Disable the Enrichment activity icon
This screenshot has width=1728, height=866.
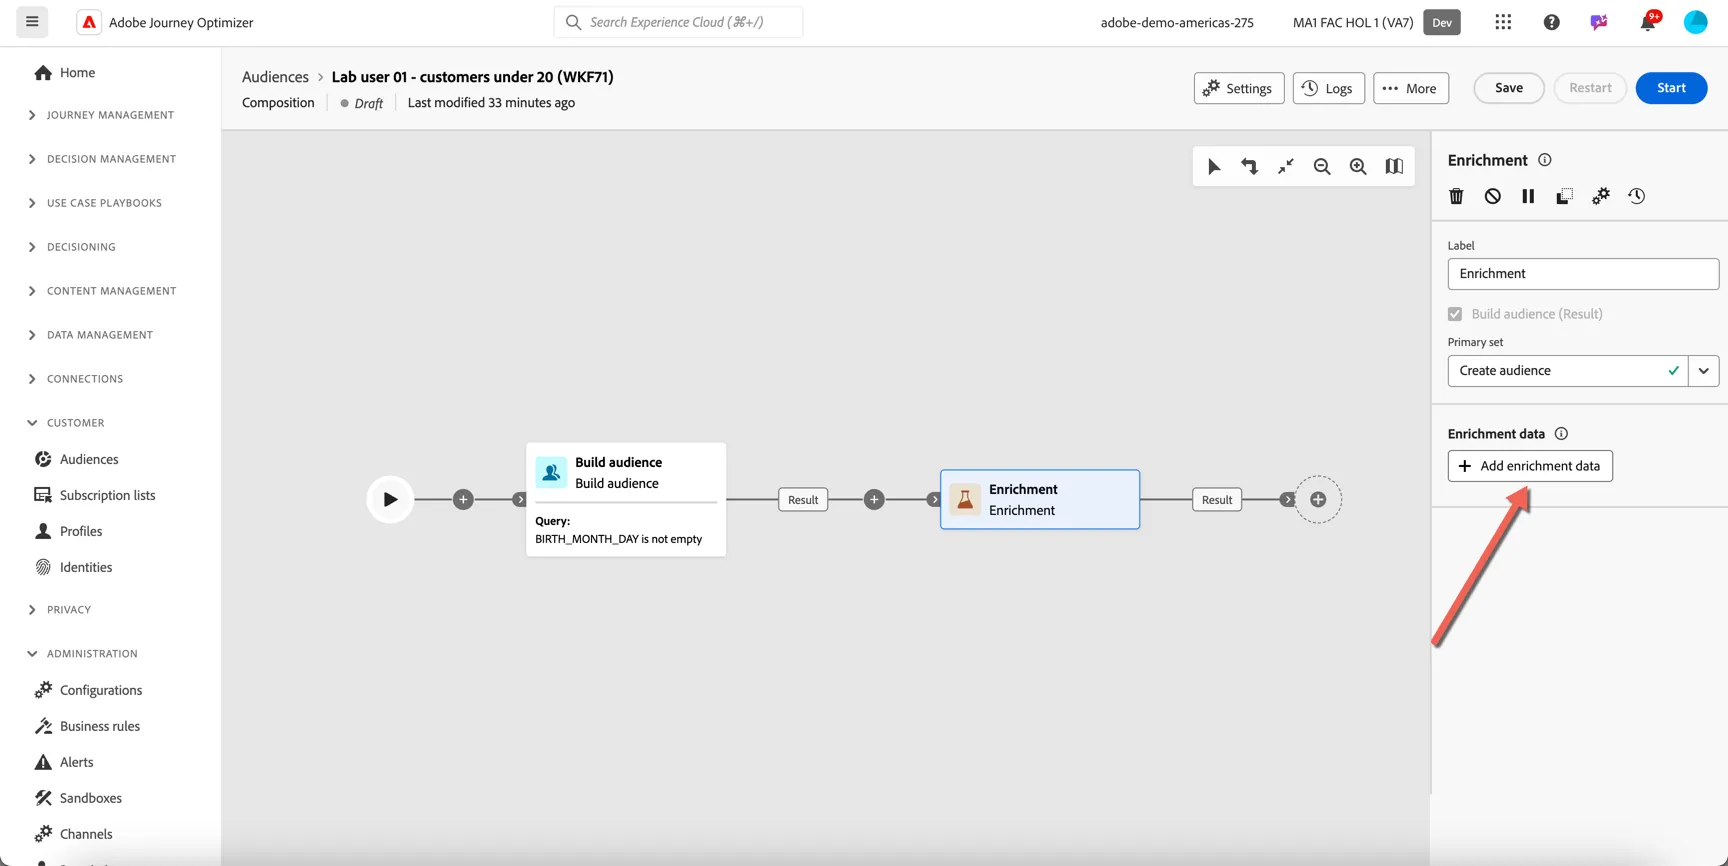tap(1492, 196)
